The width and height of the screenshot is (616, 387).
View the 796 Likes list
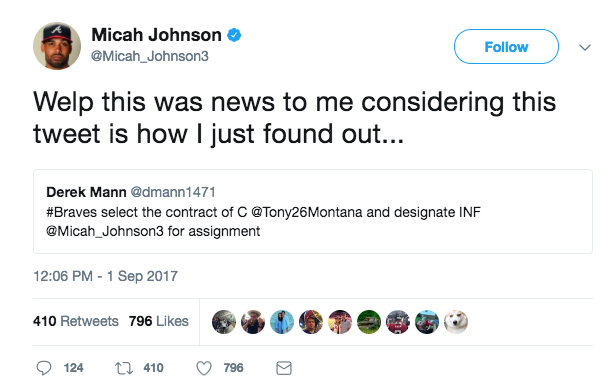[159, 321]
